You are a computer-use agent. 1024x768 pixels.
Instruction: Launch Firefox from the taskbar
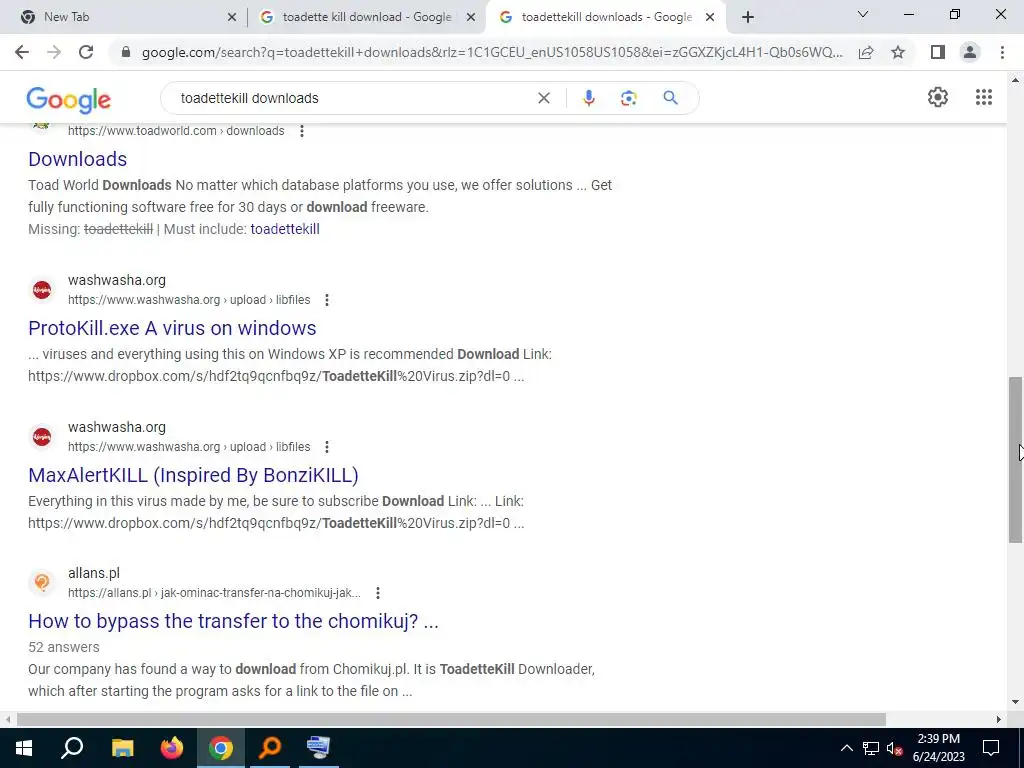172,748
